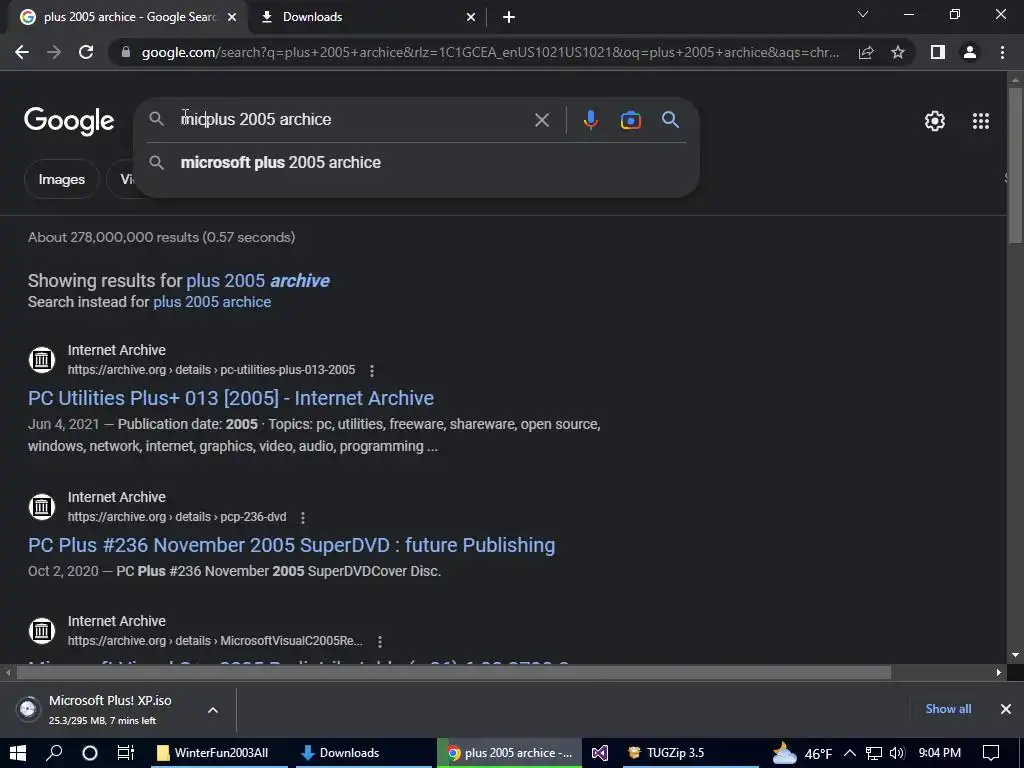Start voice search with microphone icon
Viewport: 1024px width, 768px height.
(590, 120)
